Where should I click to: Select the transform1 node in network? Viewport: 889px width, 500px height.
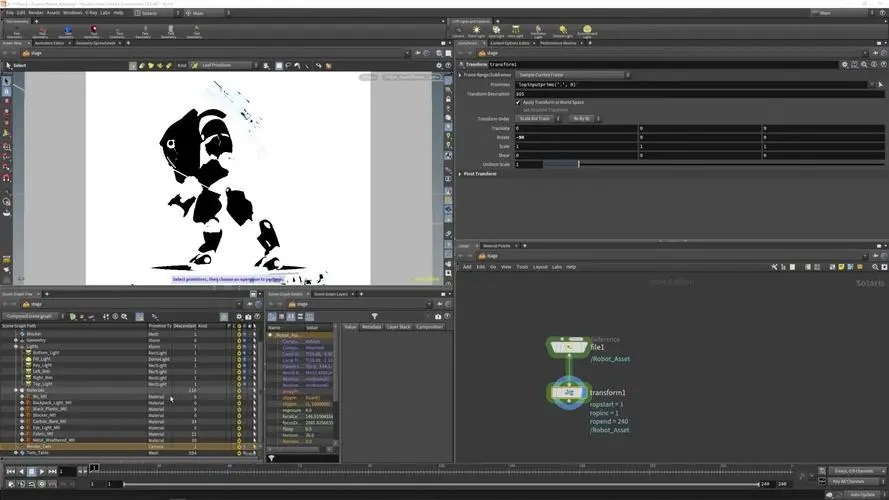(x=568, y=394)
